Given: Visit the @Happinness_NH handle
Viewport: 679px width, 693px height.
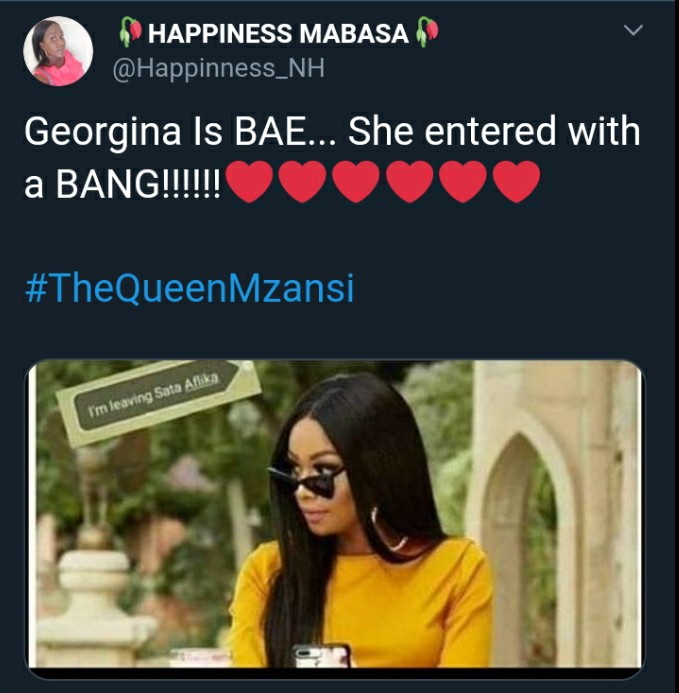Looking at the screenshot, I should coord(218,69).
